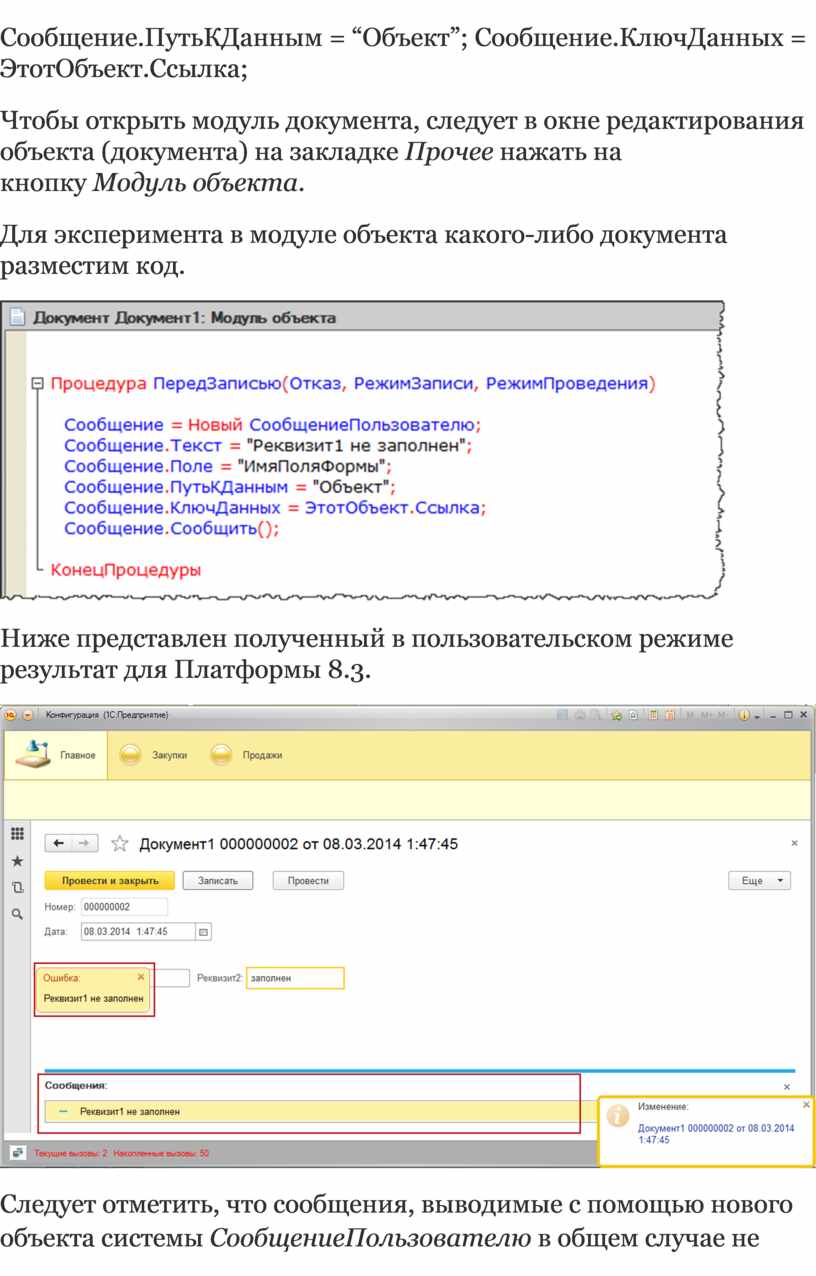This screenshot has width=816, height=1276.
Task: Click the performance indicator icon in the status bar
Action: [x=17, y=1153]
